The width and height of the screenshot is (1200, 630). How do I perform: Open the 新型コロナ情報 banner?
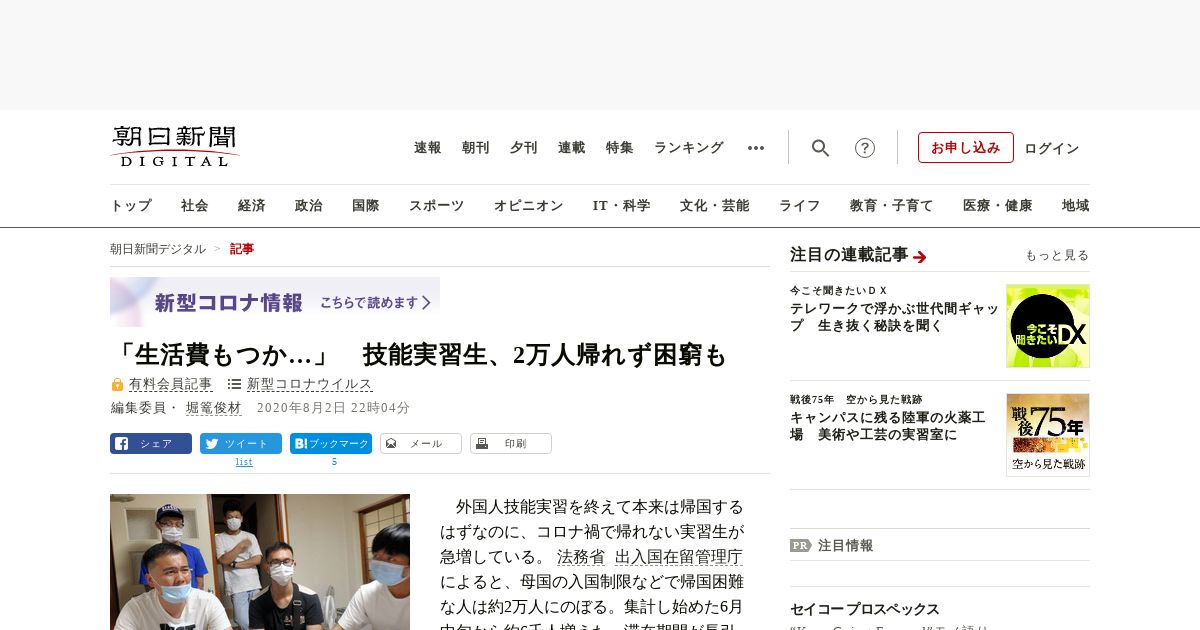[x=275, y=302]
